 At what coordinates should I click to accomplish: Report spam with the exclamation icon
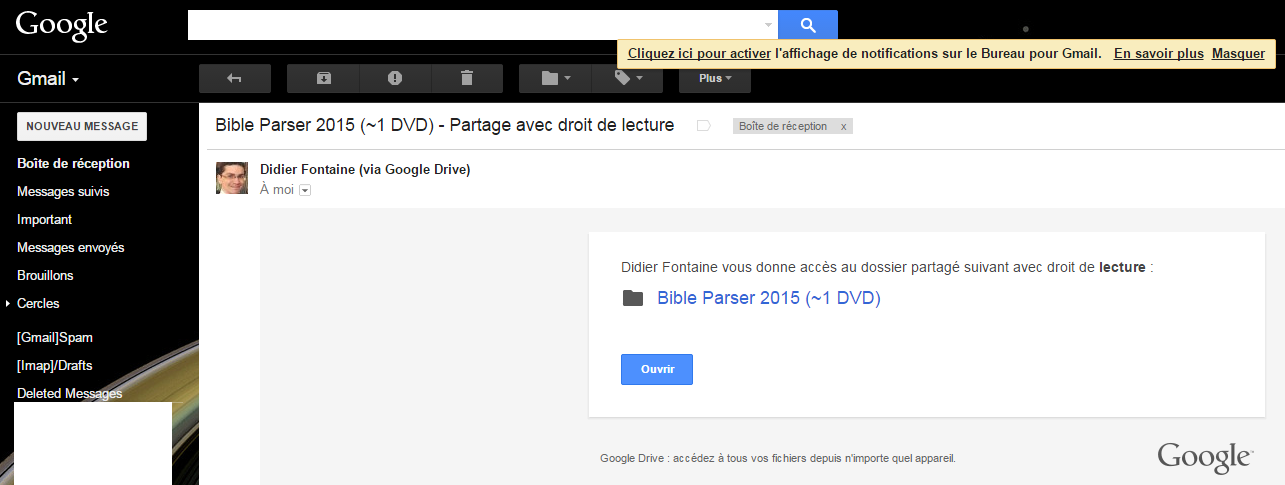click(395, 78)
